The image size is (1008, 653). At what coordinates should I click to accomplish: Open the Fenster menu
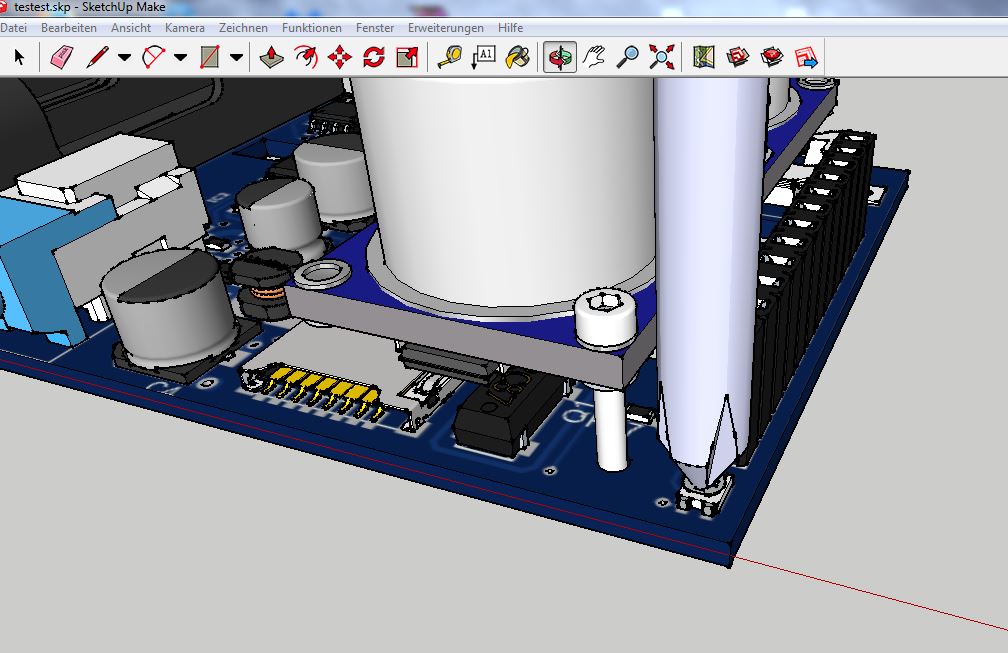374,28
